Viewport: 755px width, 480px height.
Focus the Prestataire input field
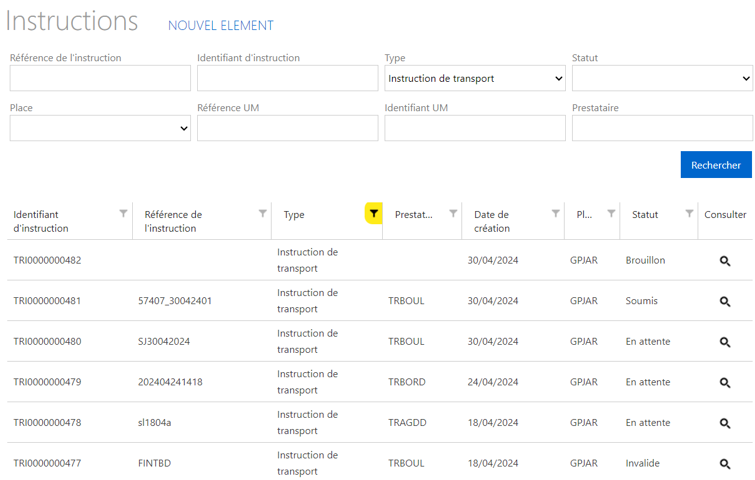coord(662,128)
